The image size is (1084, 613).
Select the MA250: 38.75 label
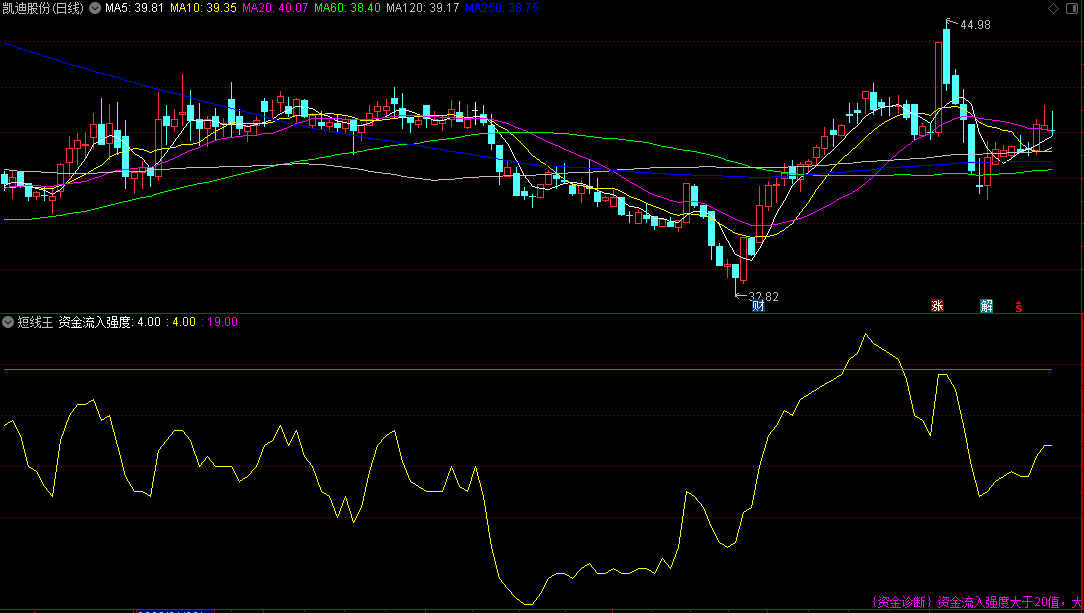coord(501,8)
